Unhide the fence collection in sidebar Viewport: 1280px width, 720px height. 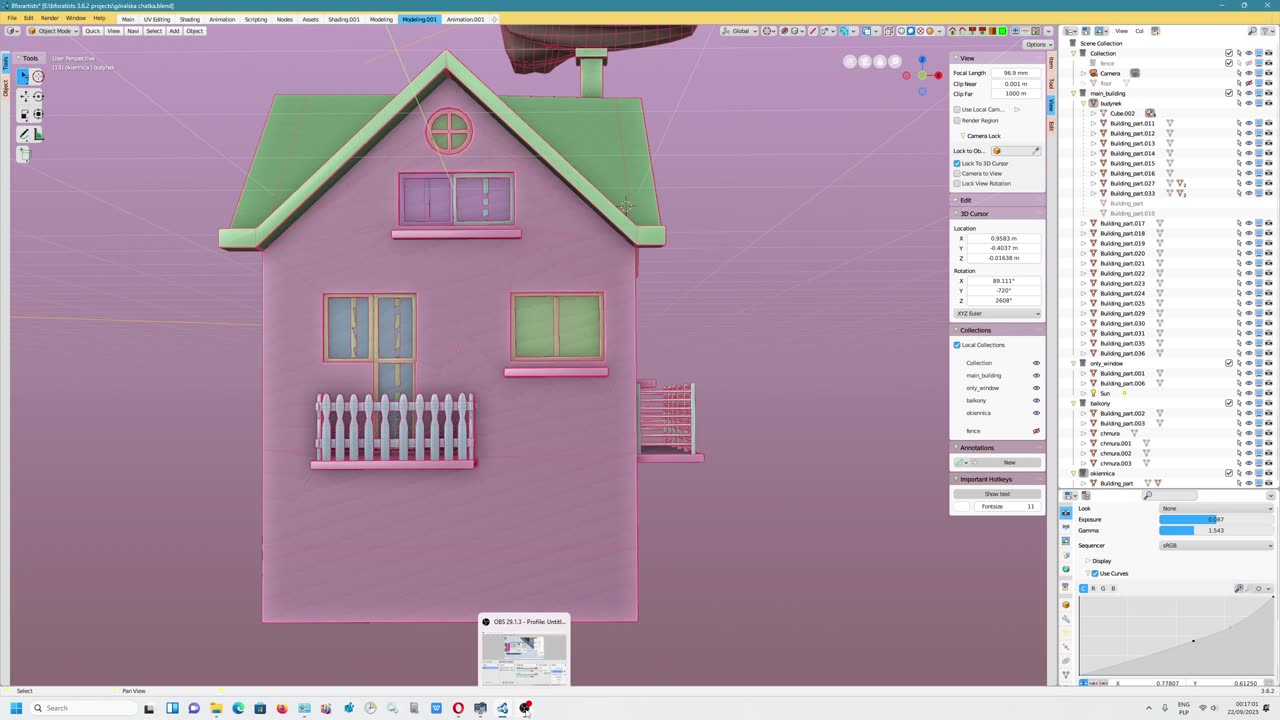(x=1036, y=431)
